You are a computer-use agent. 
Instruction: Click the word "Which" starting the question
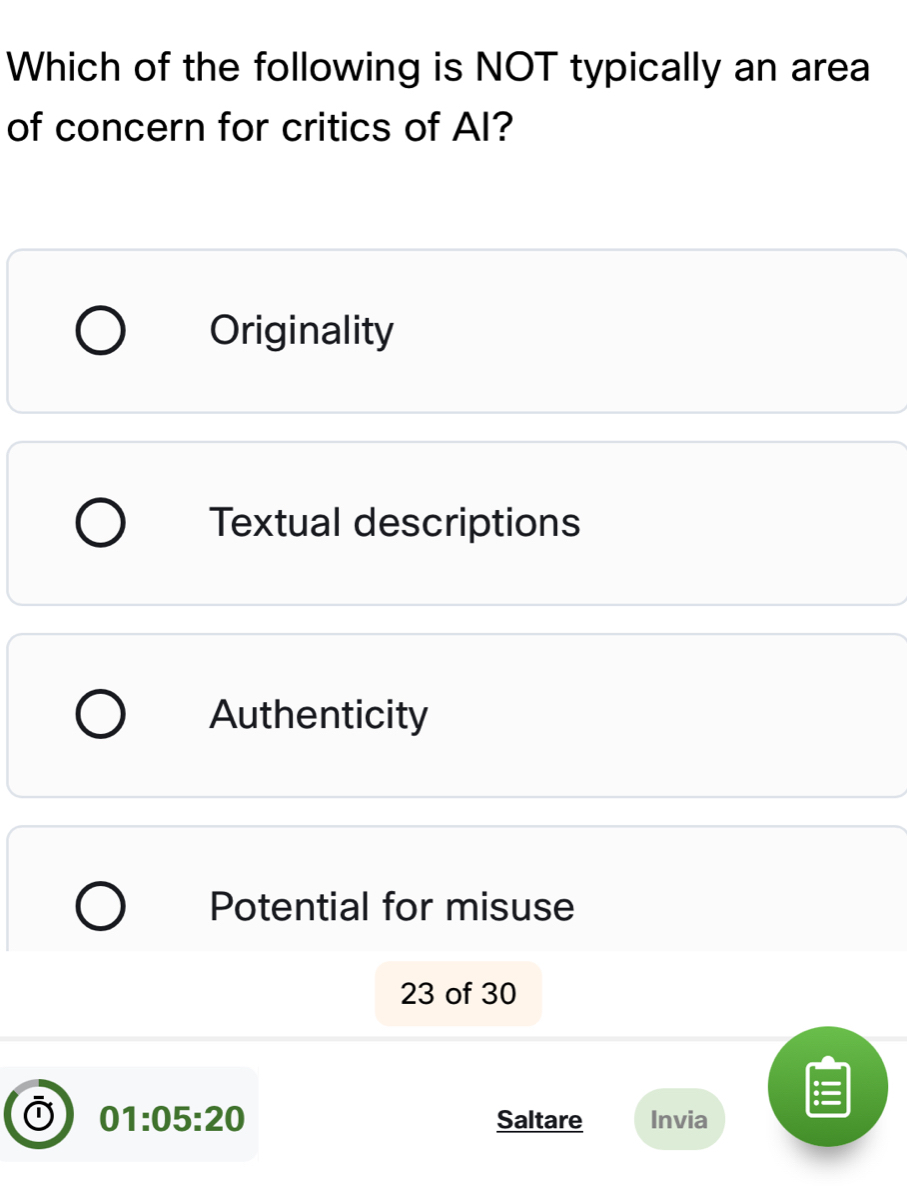69,68
